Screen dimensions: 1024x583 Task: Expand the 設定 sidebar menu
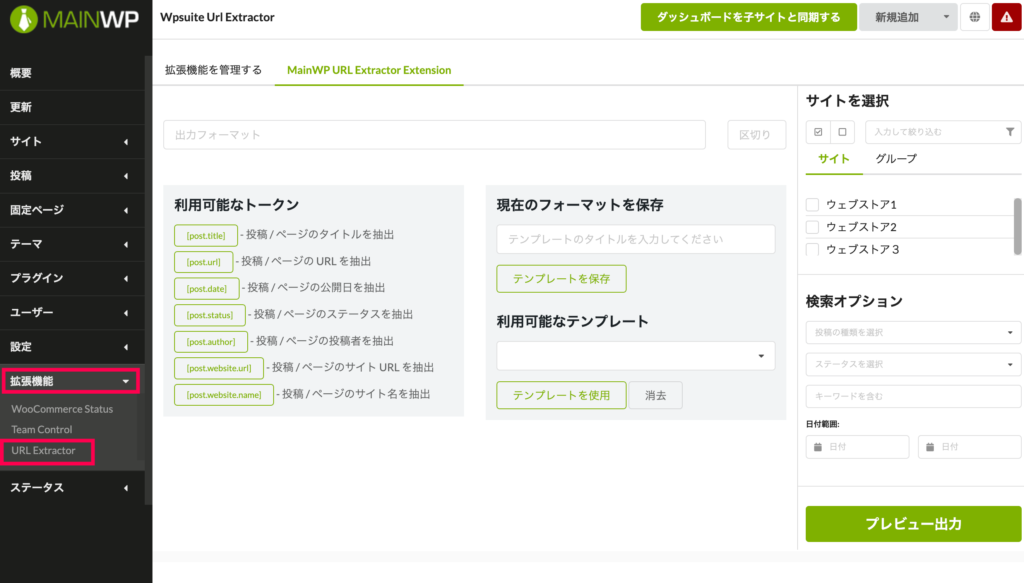72,347
